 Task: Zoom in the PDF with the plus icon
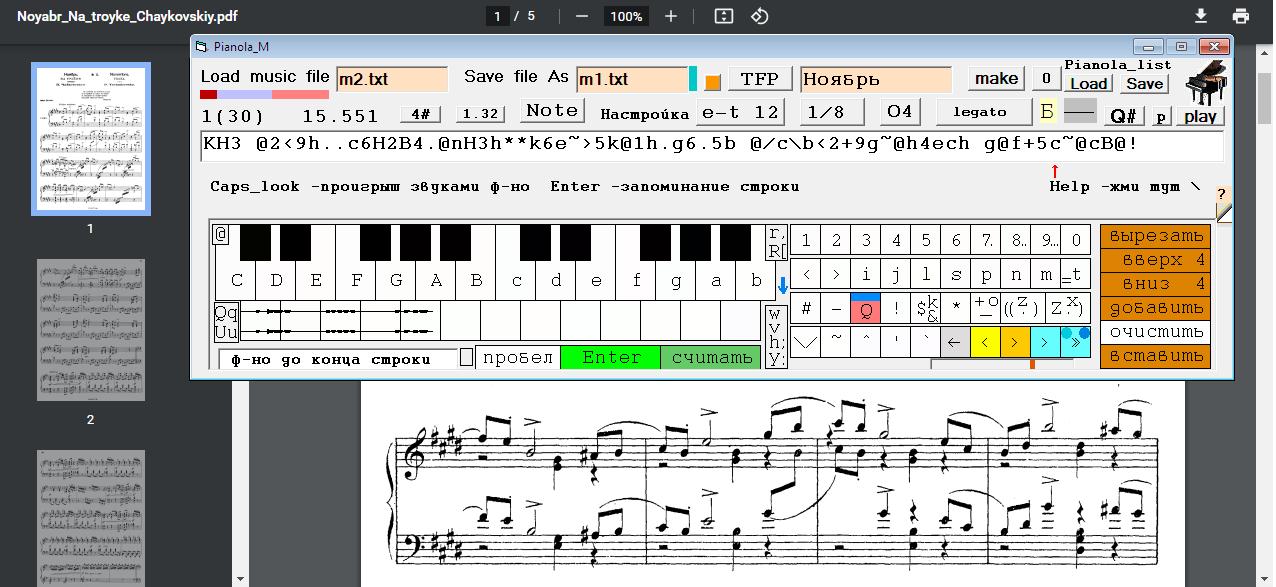671,16
